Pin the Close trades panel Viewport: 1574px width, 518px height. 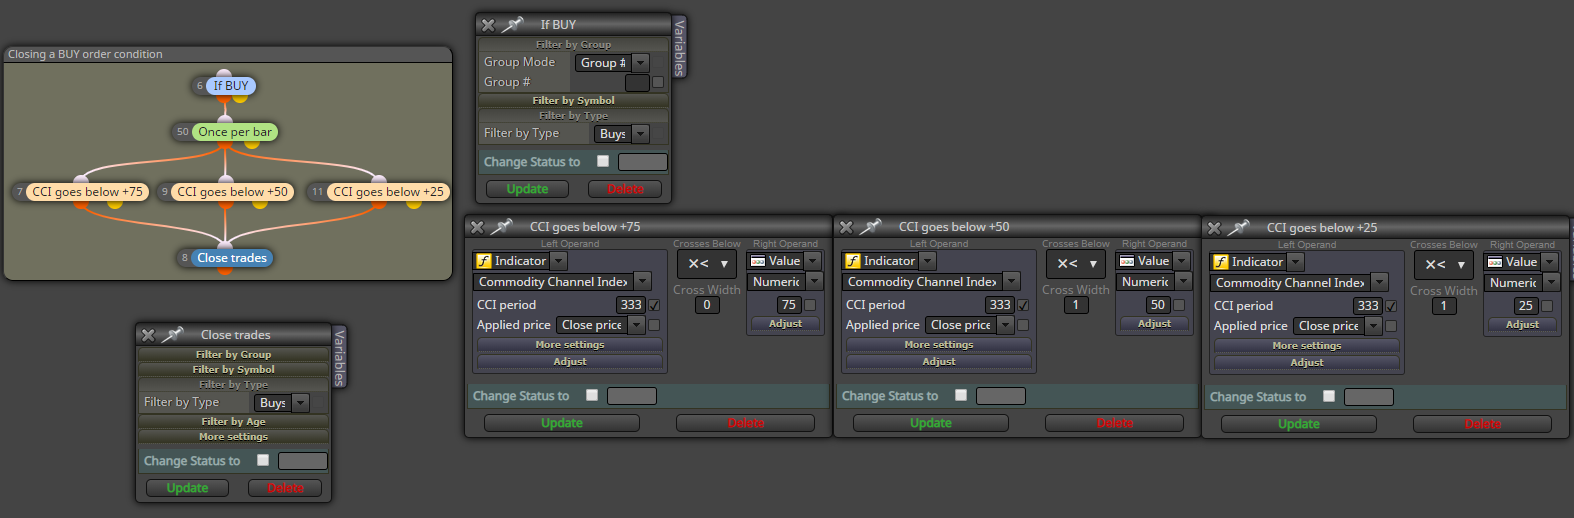click(x=172, y=334)
